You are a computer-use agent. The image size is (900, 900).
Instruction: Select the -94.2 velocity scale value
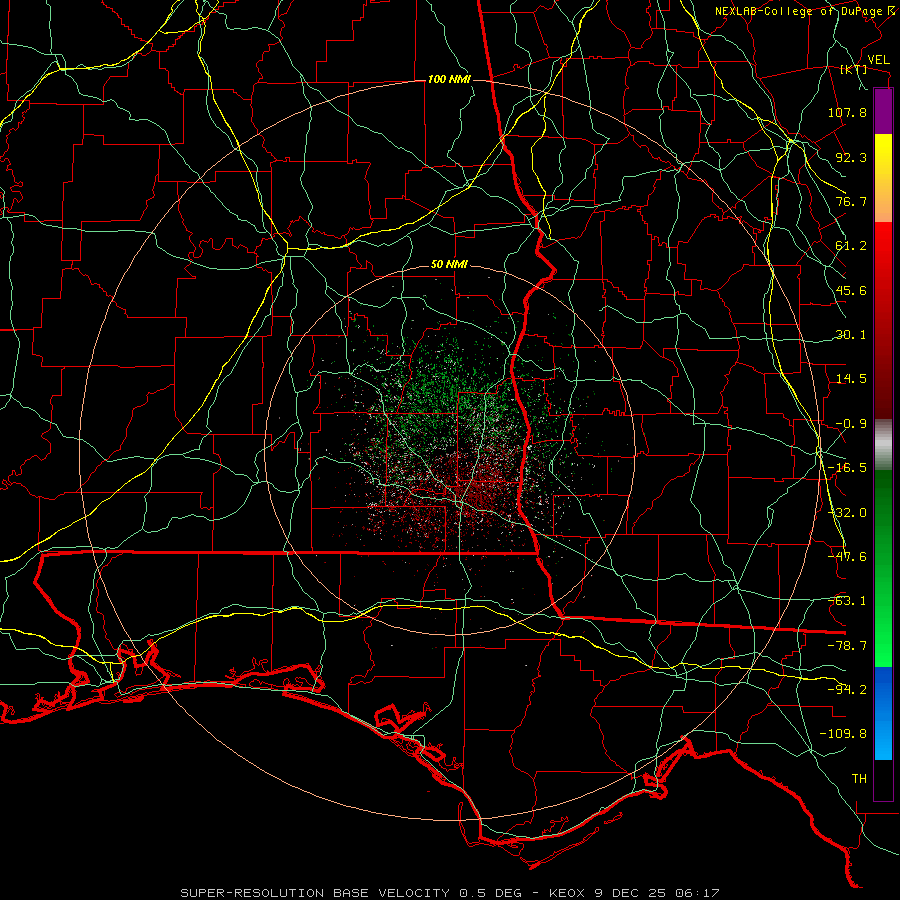[x=847, y=690]
